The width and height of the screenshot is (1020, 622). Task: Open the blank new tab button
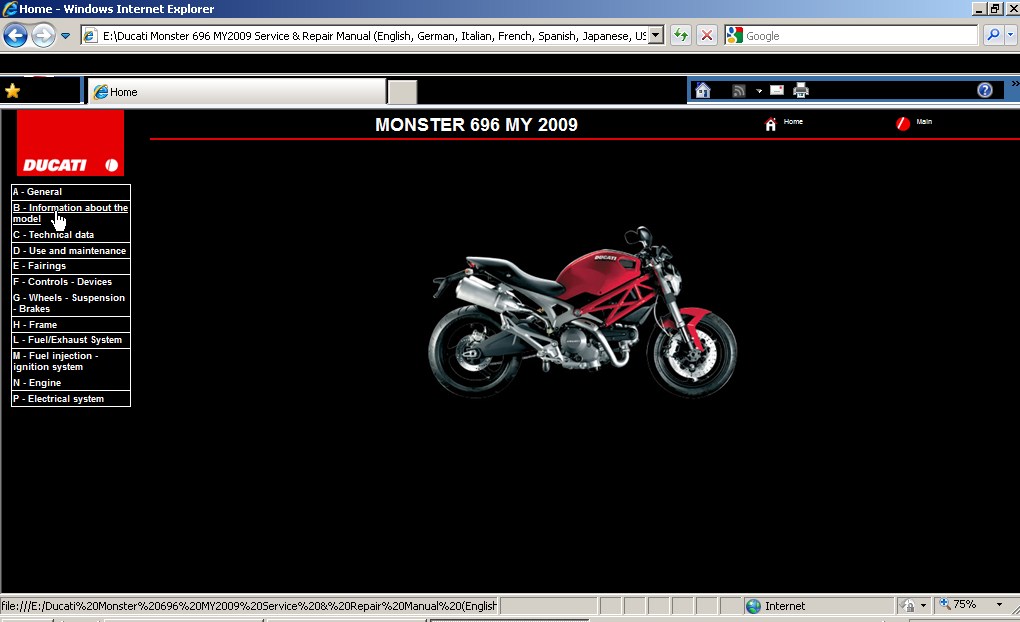click(x=402, y=92)
